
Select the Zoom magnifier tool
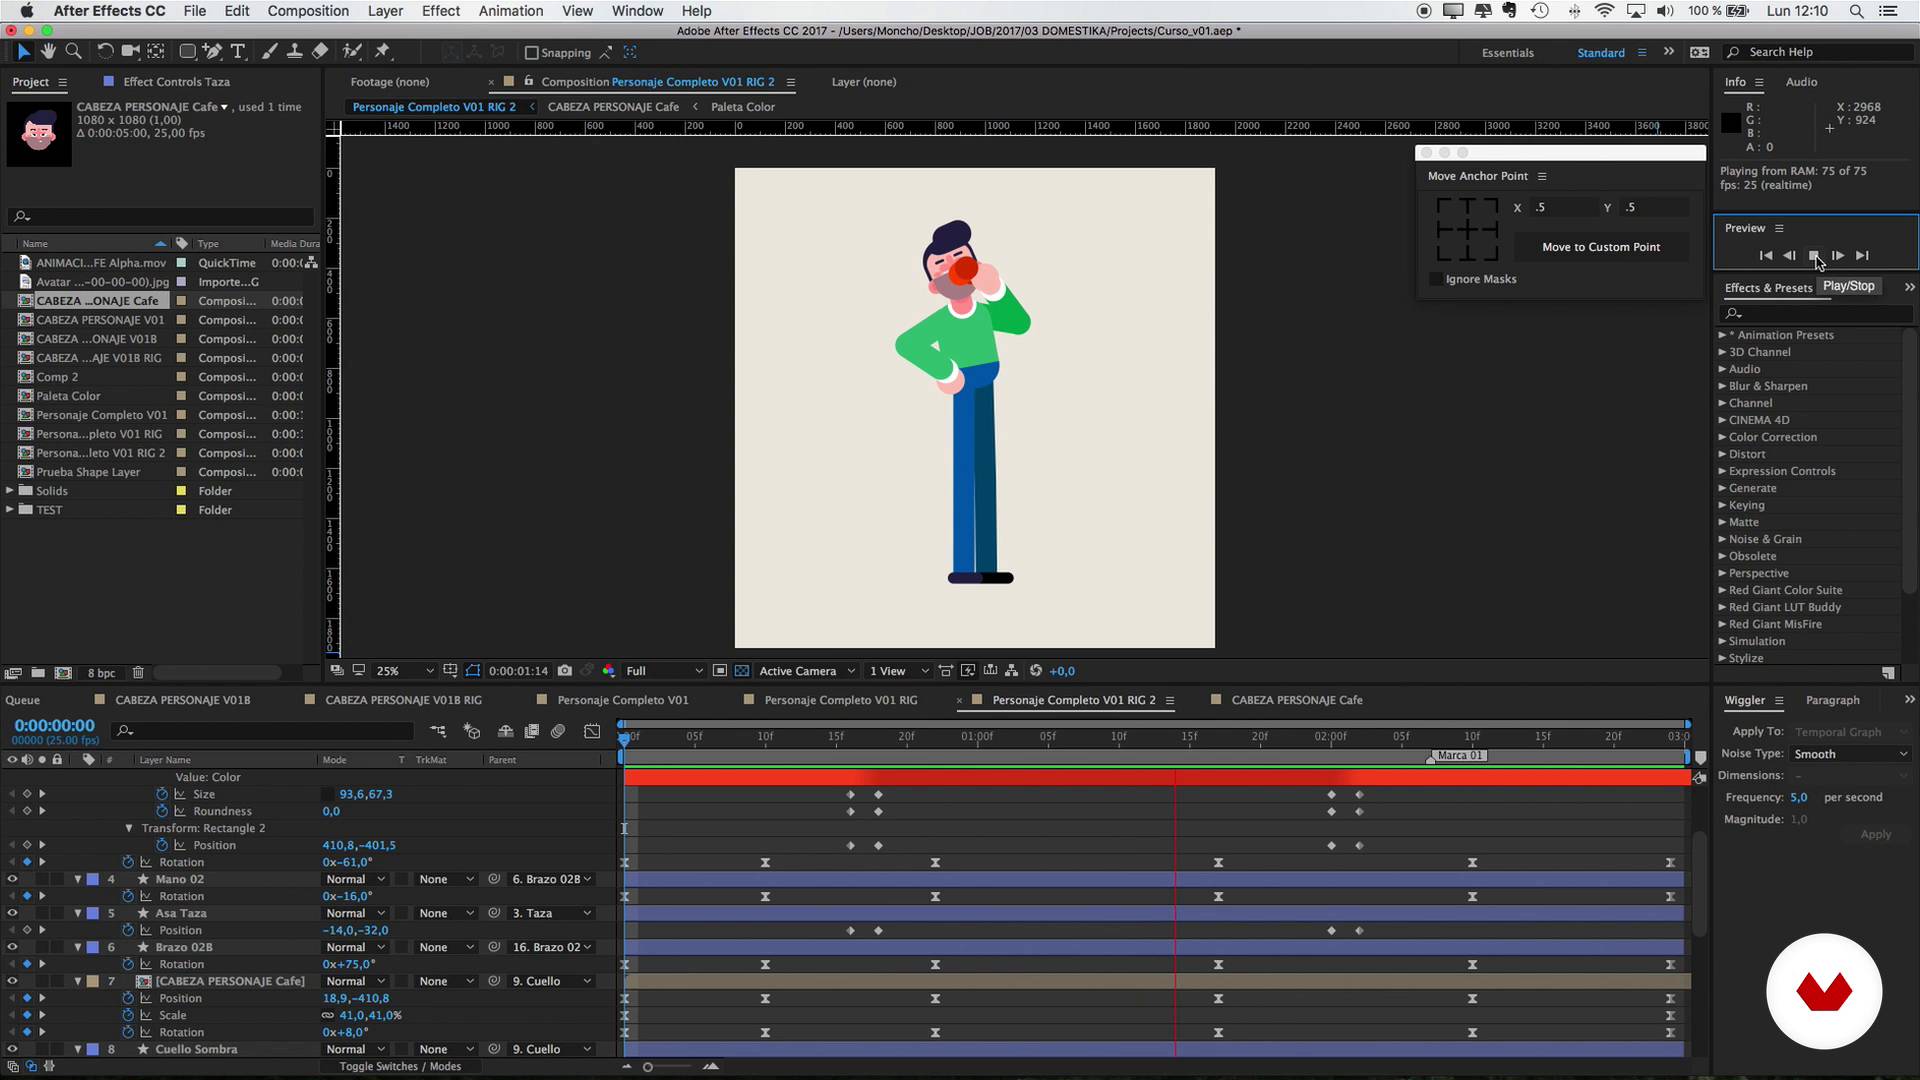coord(73,51)
